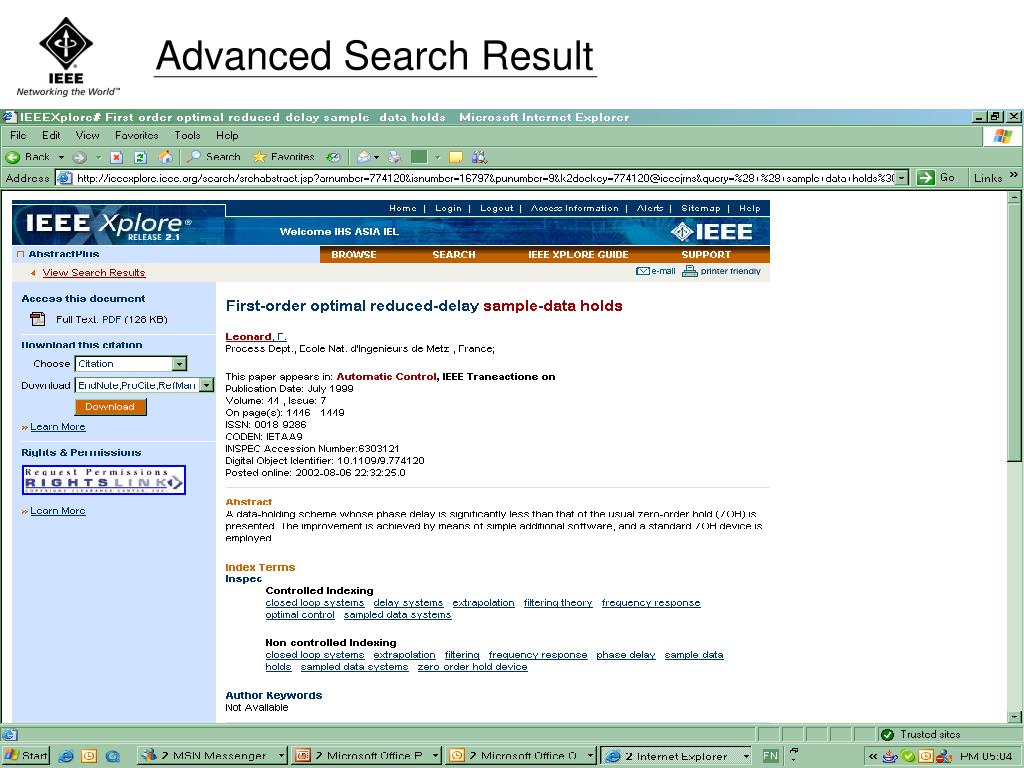Open the Favorites menu

click(136, 135)
